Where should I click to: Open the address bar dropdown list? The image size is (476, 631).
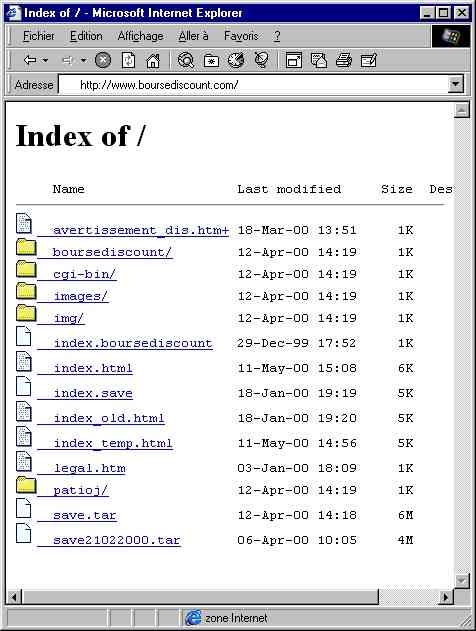(456, 85)
